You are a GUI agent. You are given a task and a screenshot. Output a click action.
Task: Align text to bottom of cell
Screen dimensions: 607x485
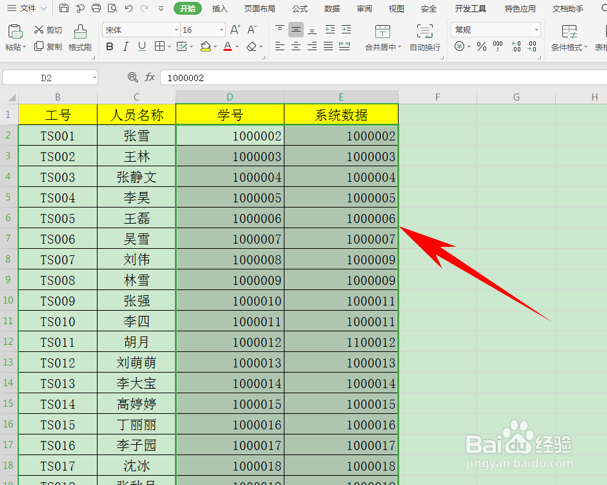312,29
